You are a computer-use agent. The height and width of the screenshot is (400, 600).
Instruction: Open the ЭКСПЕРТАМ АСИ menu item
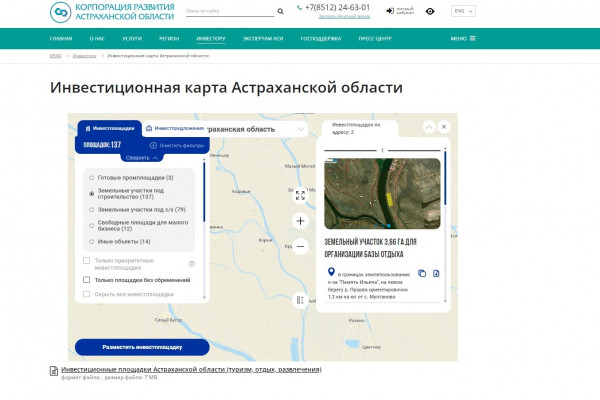click(263, 39)
